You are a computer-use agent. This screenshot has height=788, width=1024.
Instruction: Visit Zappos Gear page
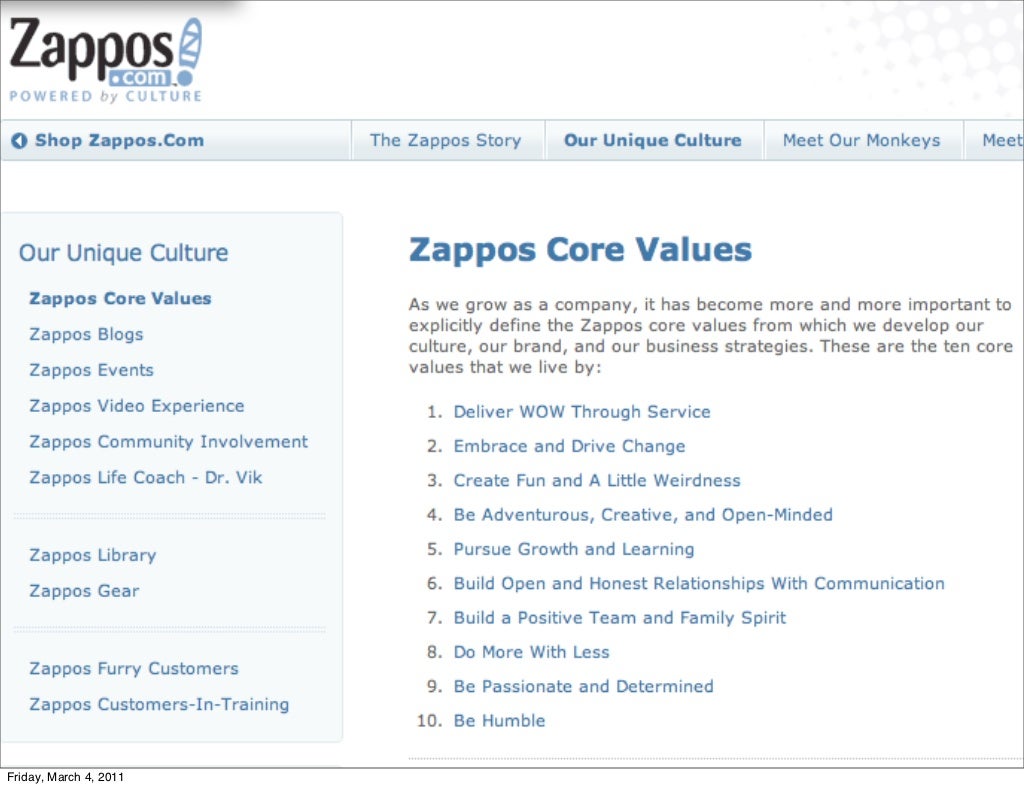pos(84,591)
